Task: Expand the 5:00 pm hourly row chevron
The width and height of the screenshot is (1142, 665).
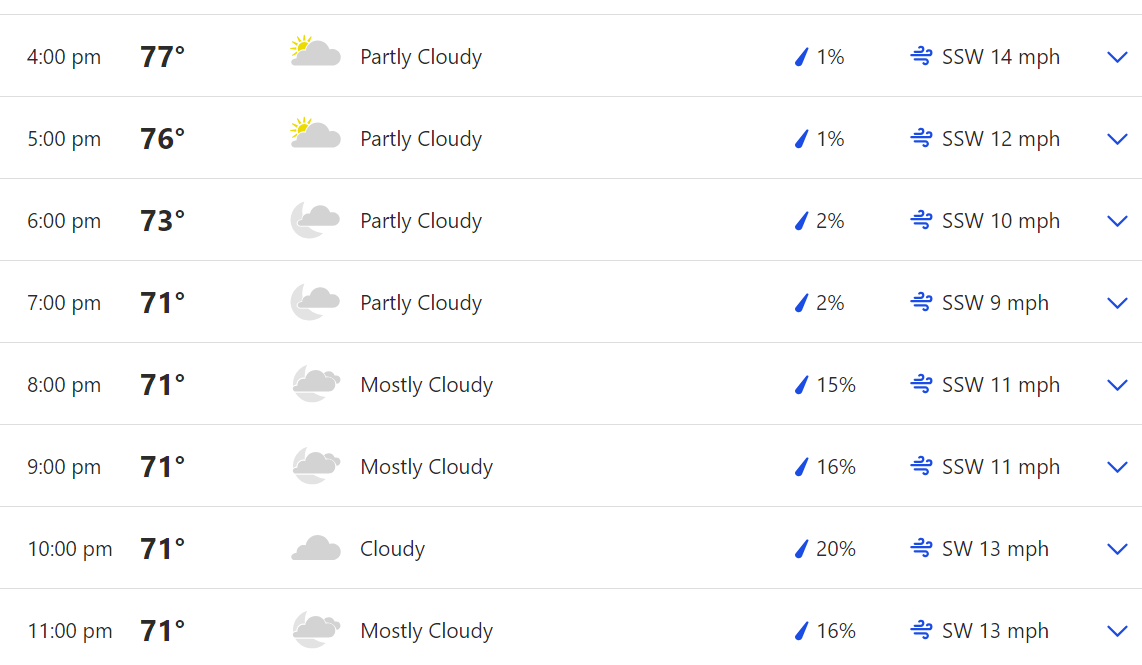Action: coord(1117,139)
